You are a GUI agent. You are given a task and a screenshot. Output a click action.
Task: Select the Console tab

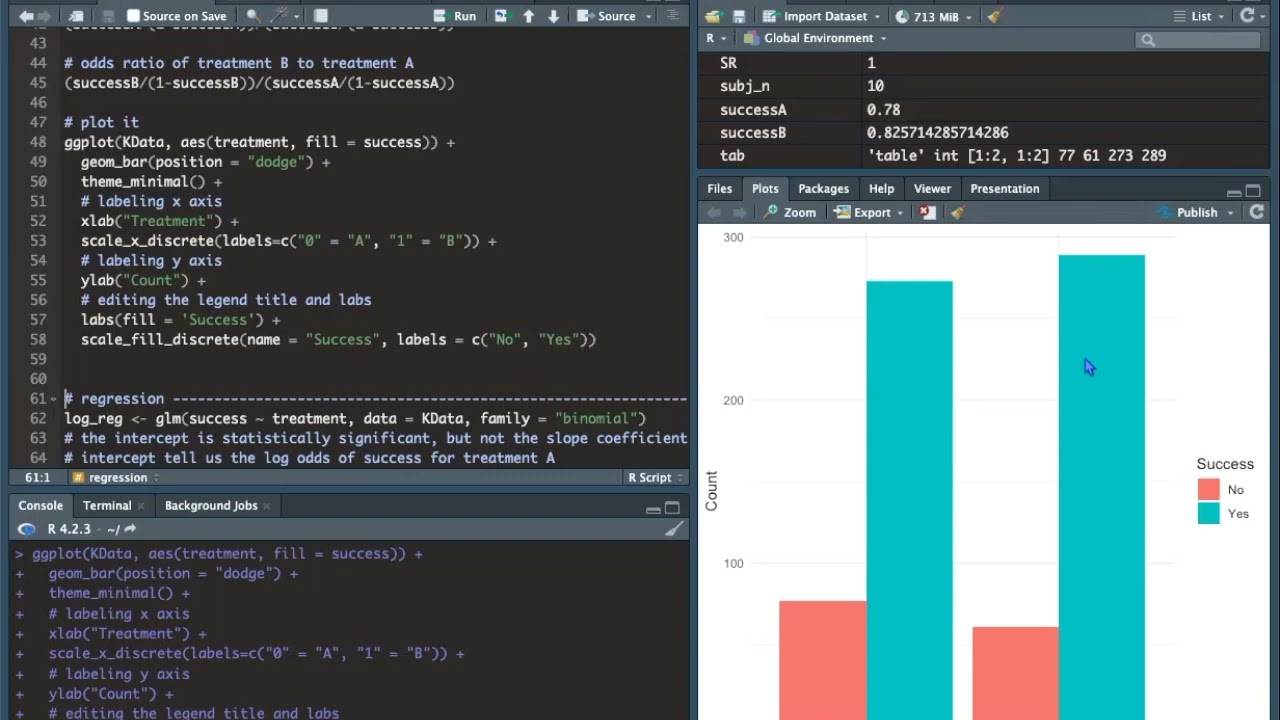40,506
